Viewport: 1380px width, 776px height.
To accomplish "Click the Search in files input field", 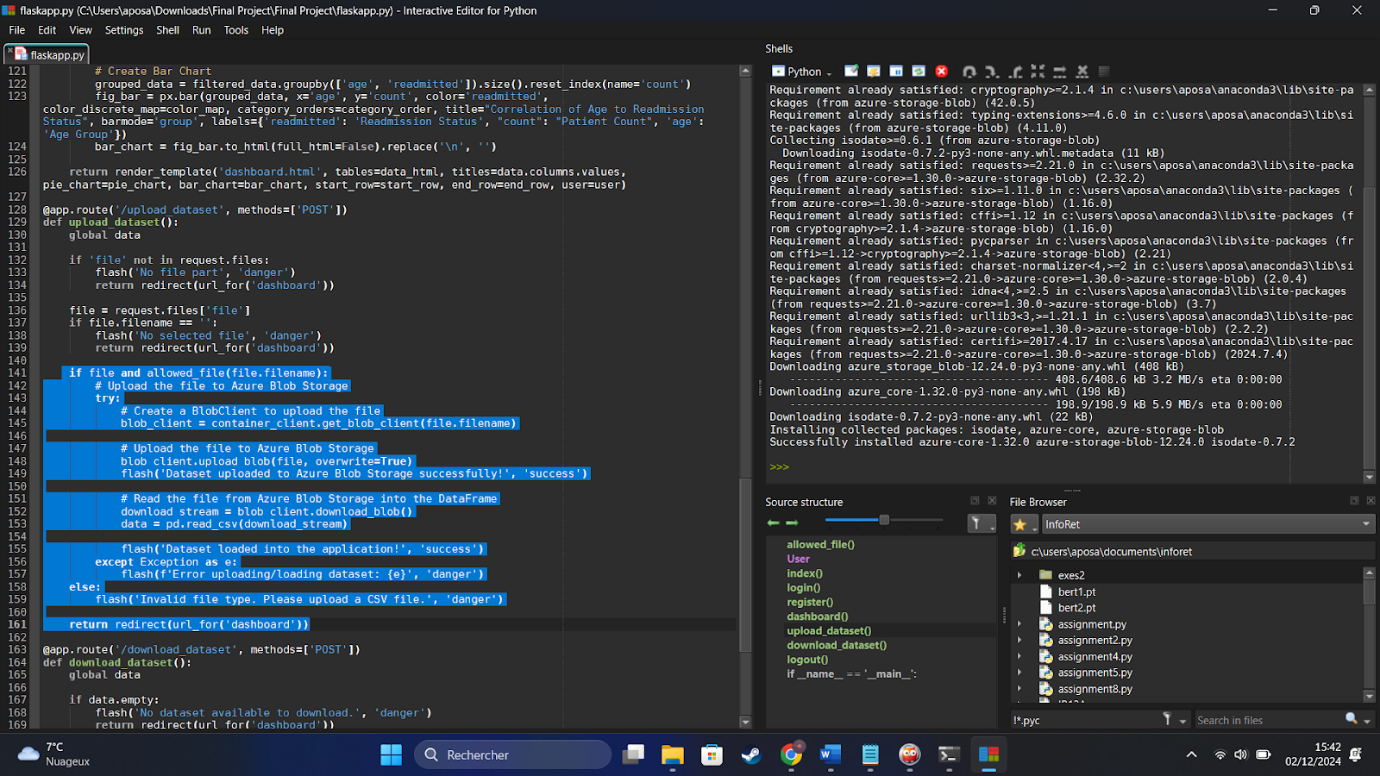I will (1268, 720).
